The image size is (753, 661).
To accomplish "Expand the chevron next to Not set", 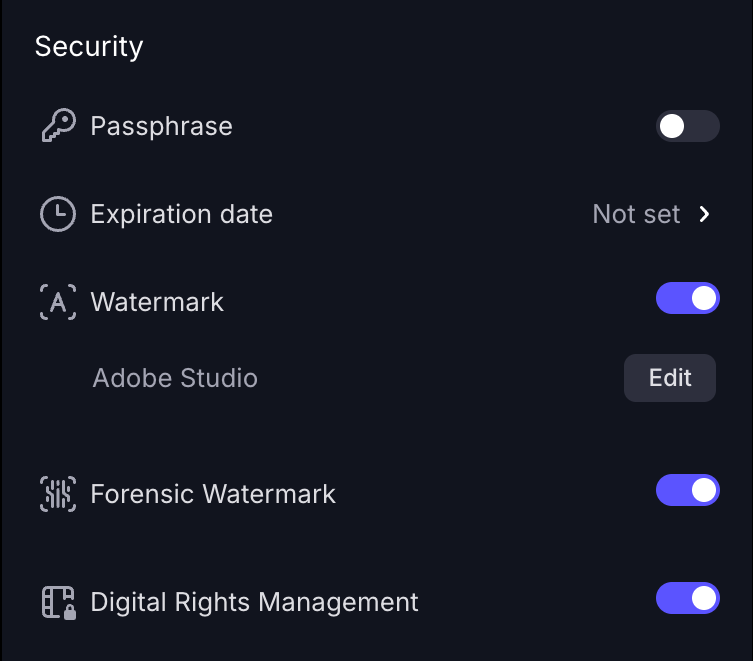I will tap(705, 214).
